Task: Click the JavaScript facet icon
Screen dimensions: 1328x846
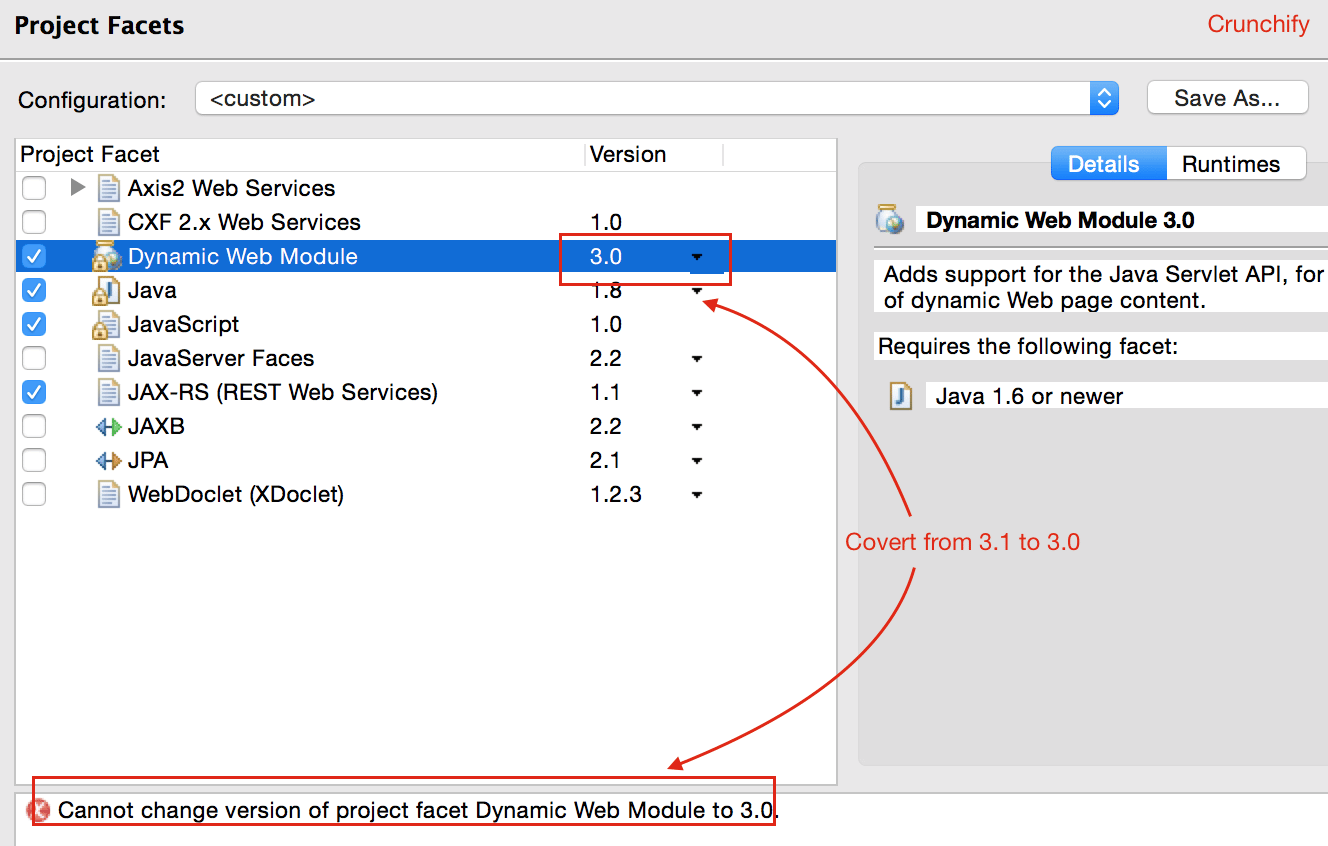Action: [108, 324]
